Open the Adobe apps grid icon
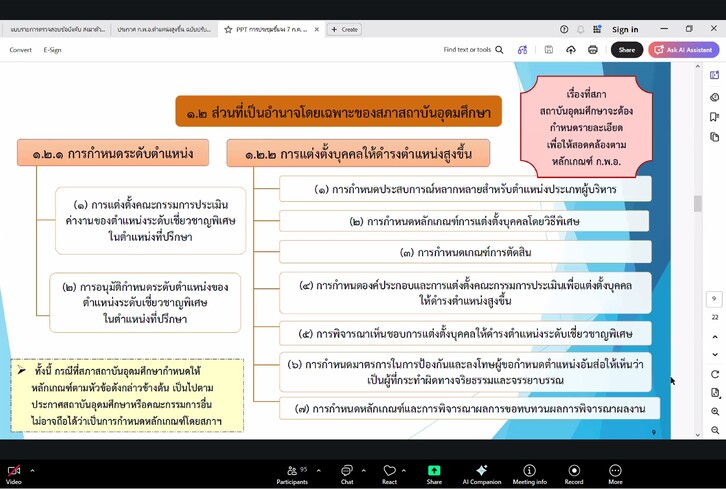This screenshot has width=726, height=489. [x=597, y=29]
